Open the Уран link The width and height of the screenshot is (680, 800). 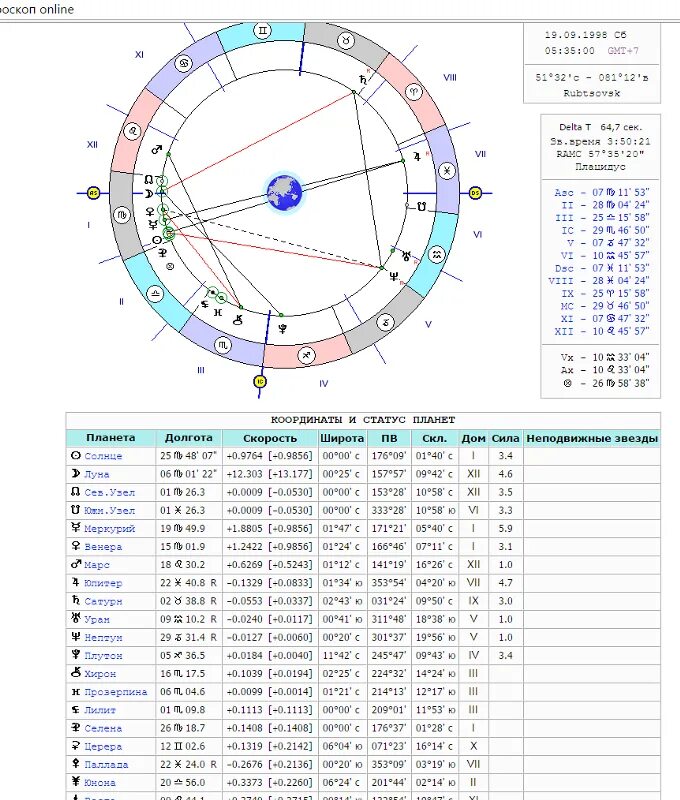point(97,619)
